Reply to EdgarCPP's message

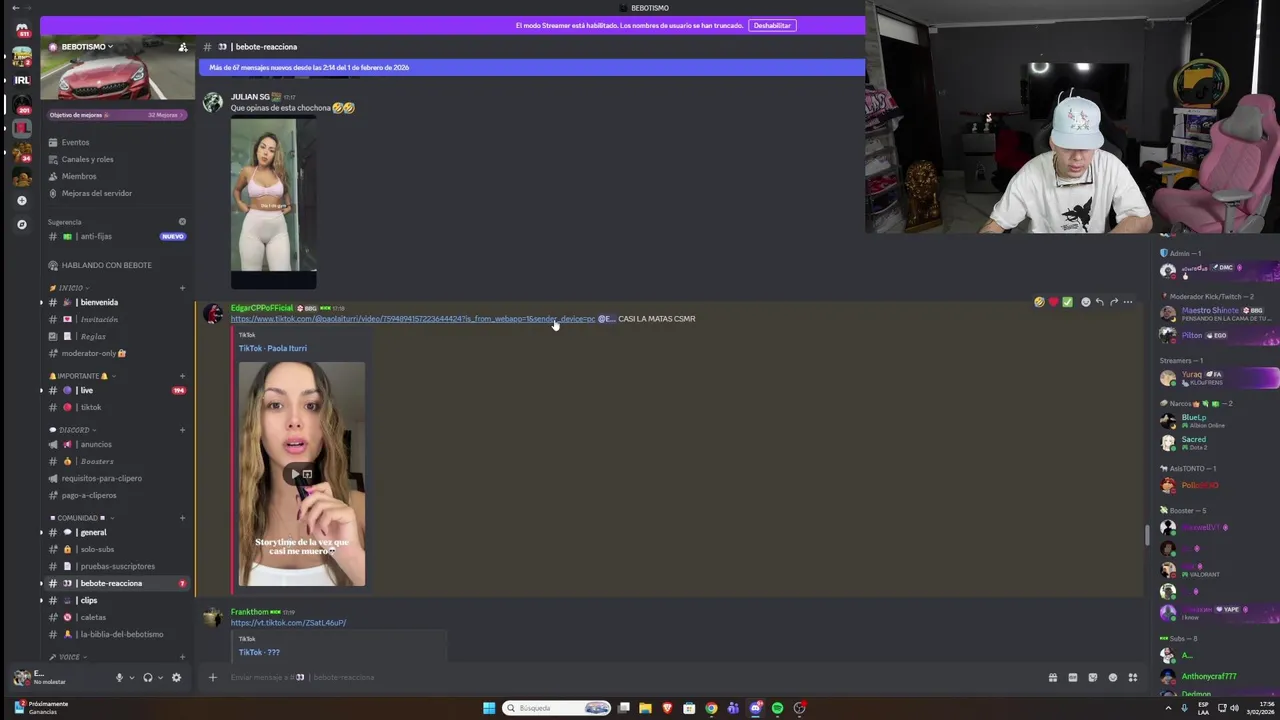coord(1099,302)
